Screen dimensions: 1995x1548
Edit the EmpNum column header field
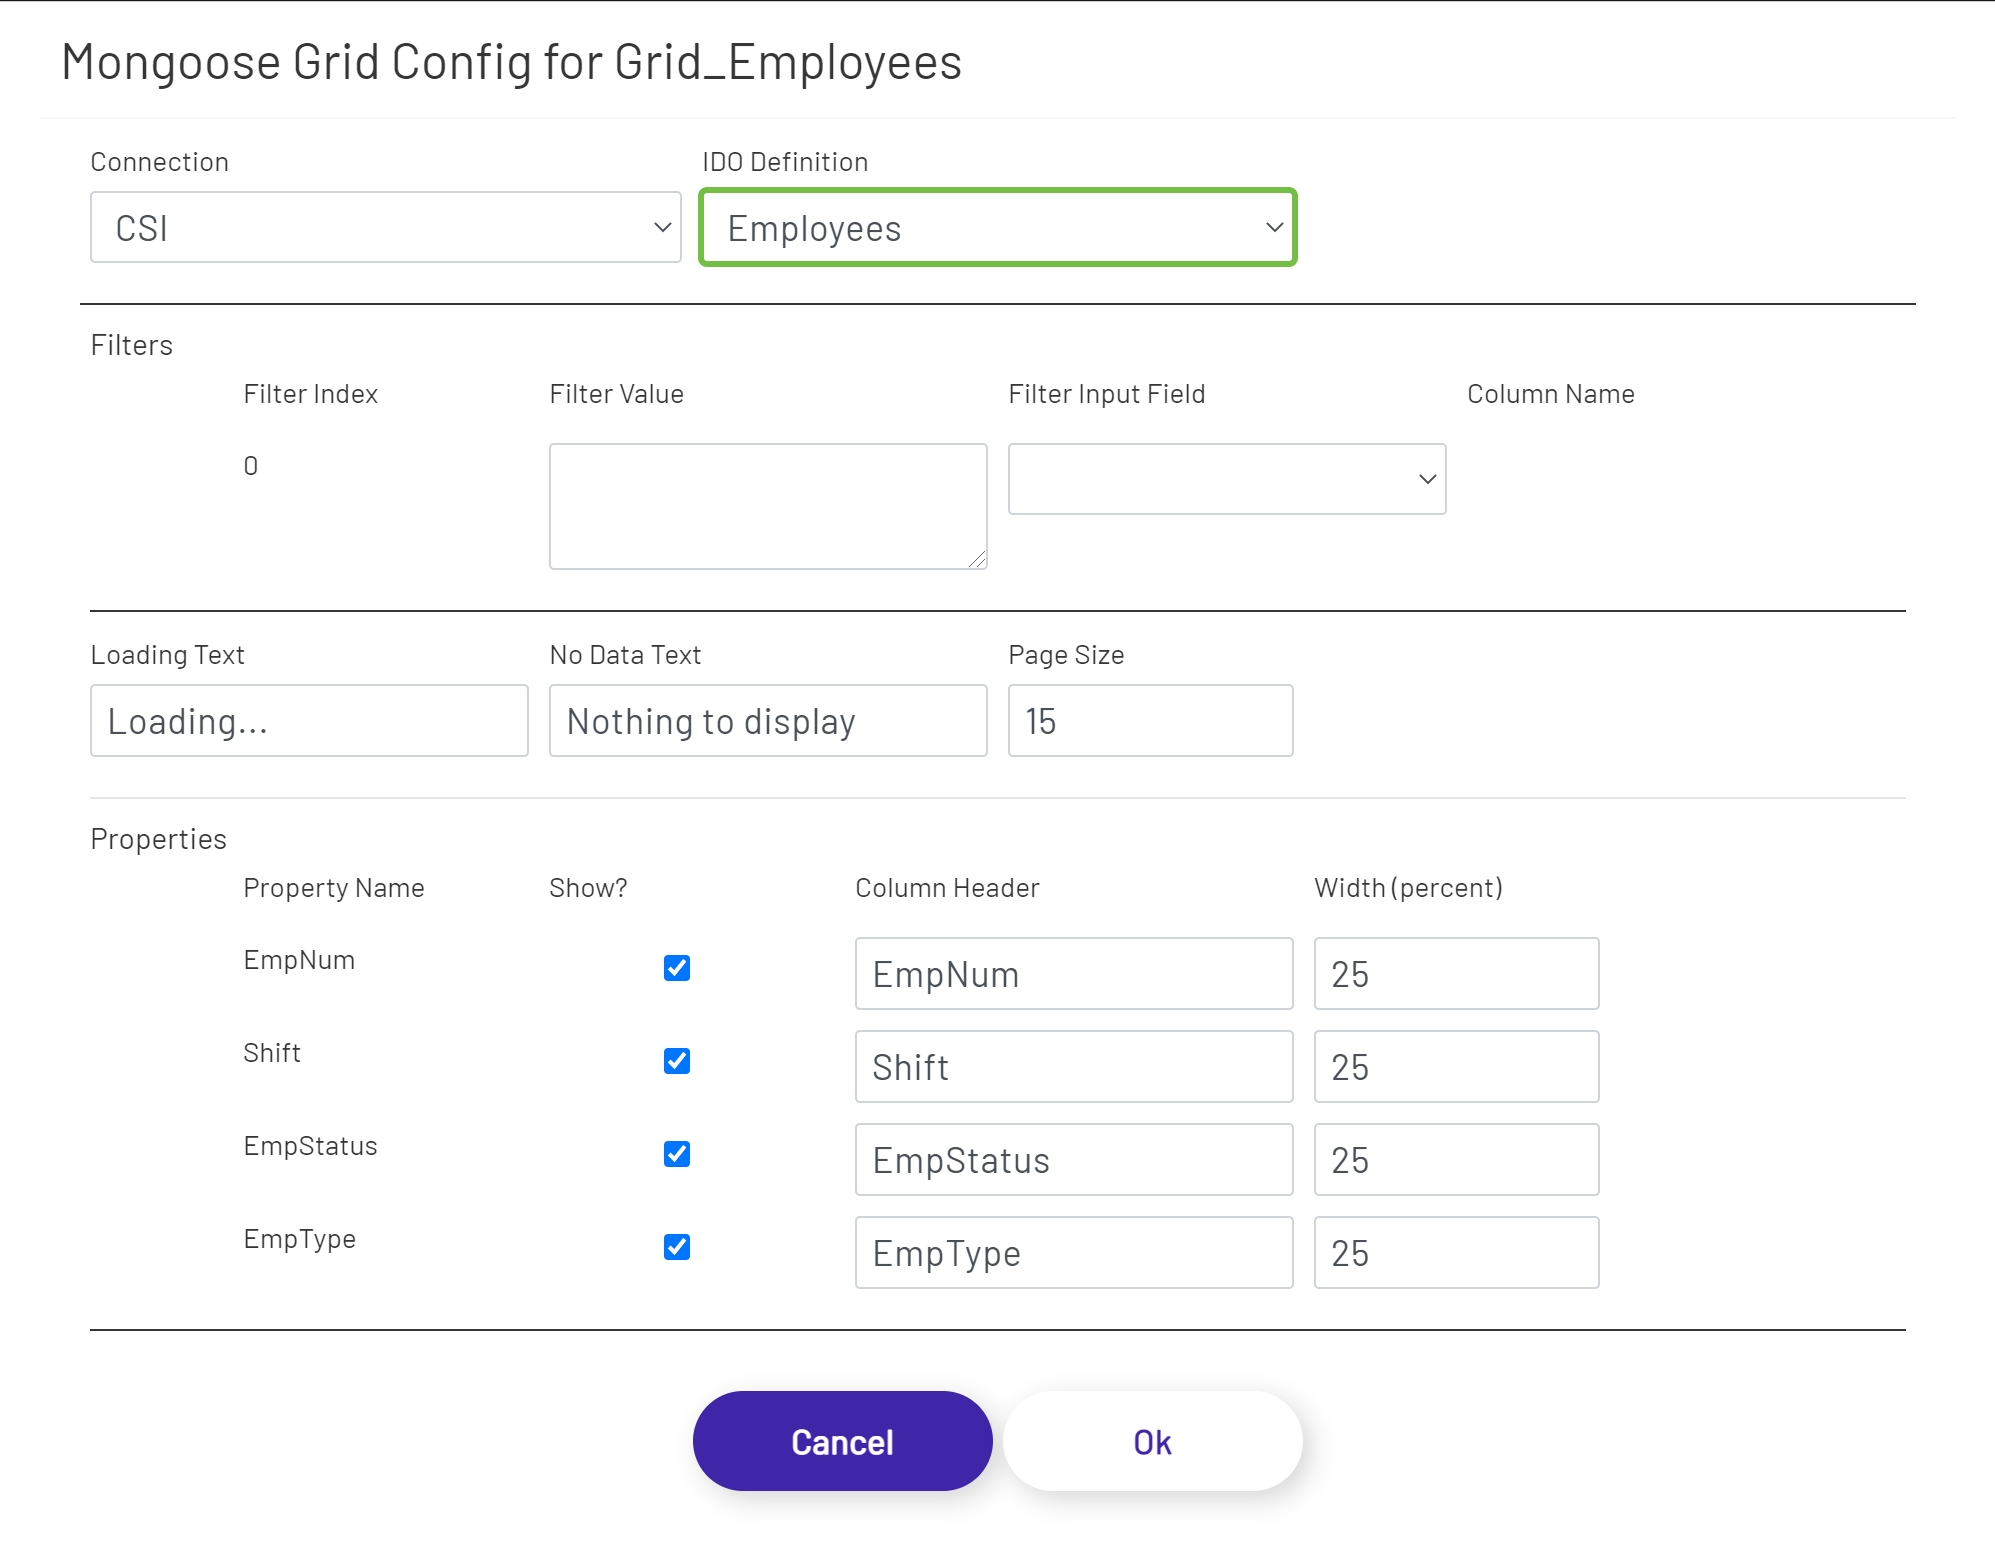(1073, 973)
